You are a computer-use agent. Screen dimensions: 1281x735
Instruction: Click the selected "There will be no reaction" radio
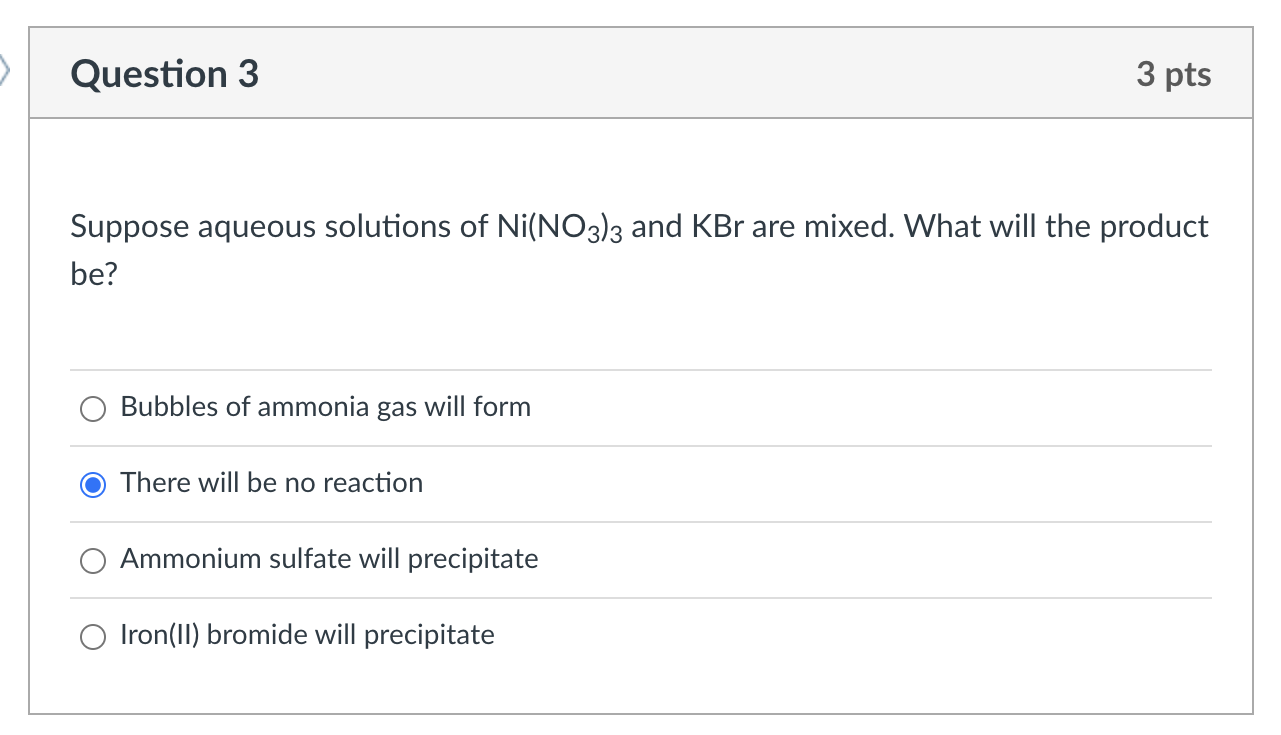click(x=93, y=485)
